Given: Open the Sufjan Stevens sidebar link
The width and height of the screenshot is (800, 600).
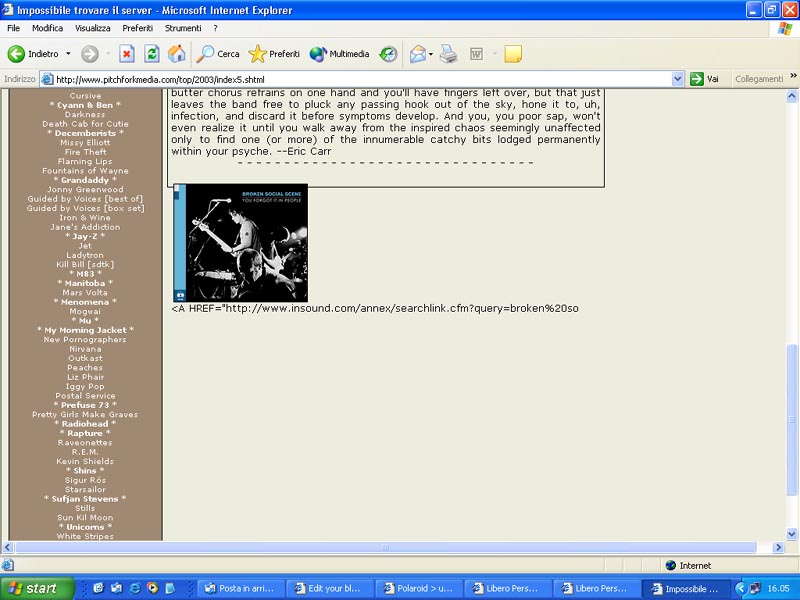Looking at the screenshot, I should [85, 499].
